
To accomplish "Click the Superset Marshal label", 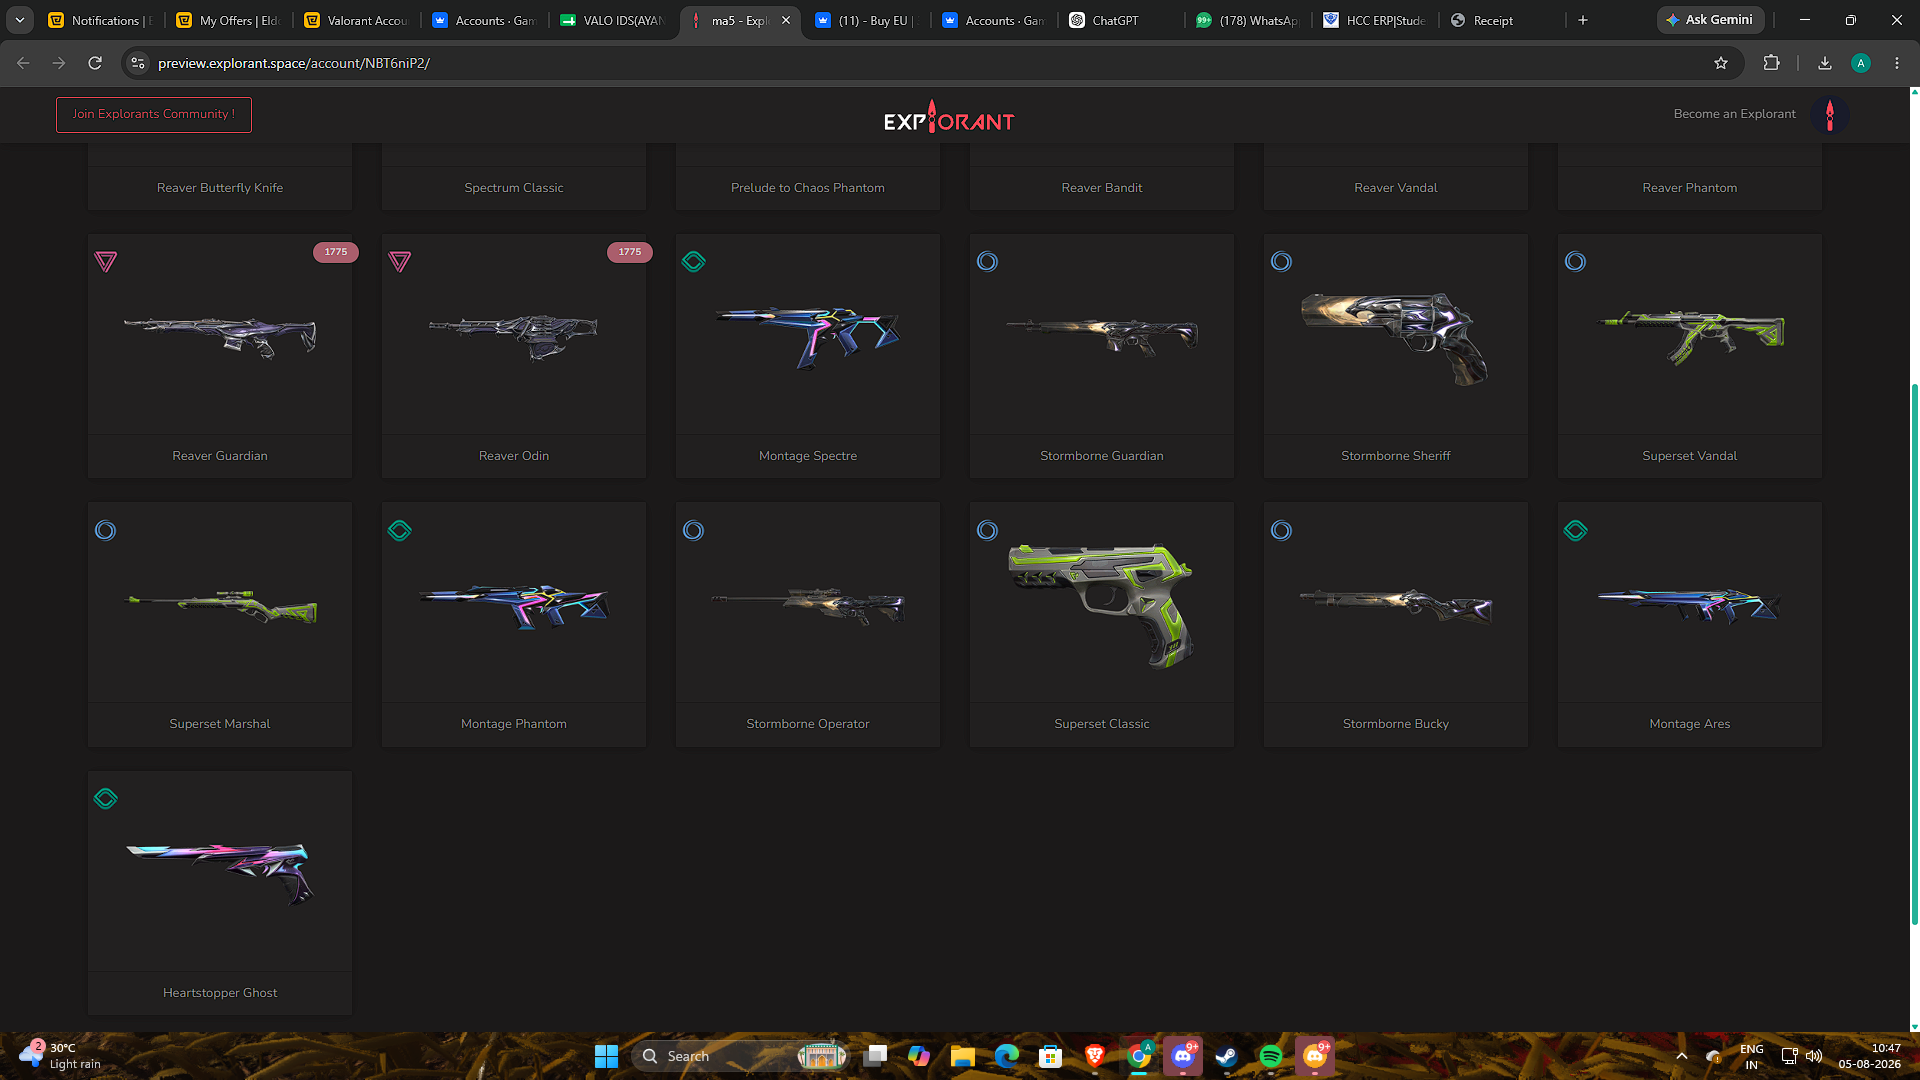I will pos(220,724).
